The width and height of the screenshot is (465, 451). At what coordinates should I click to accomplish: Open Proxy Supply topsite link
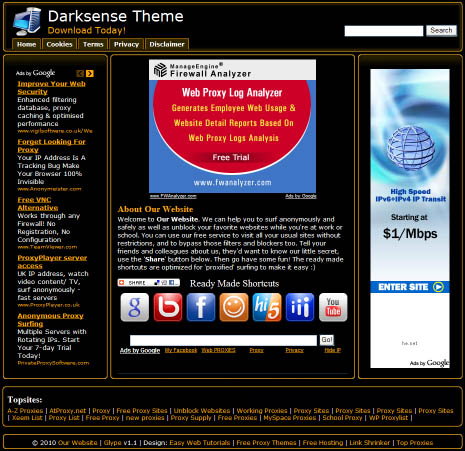(191, 418)
